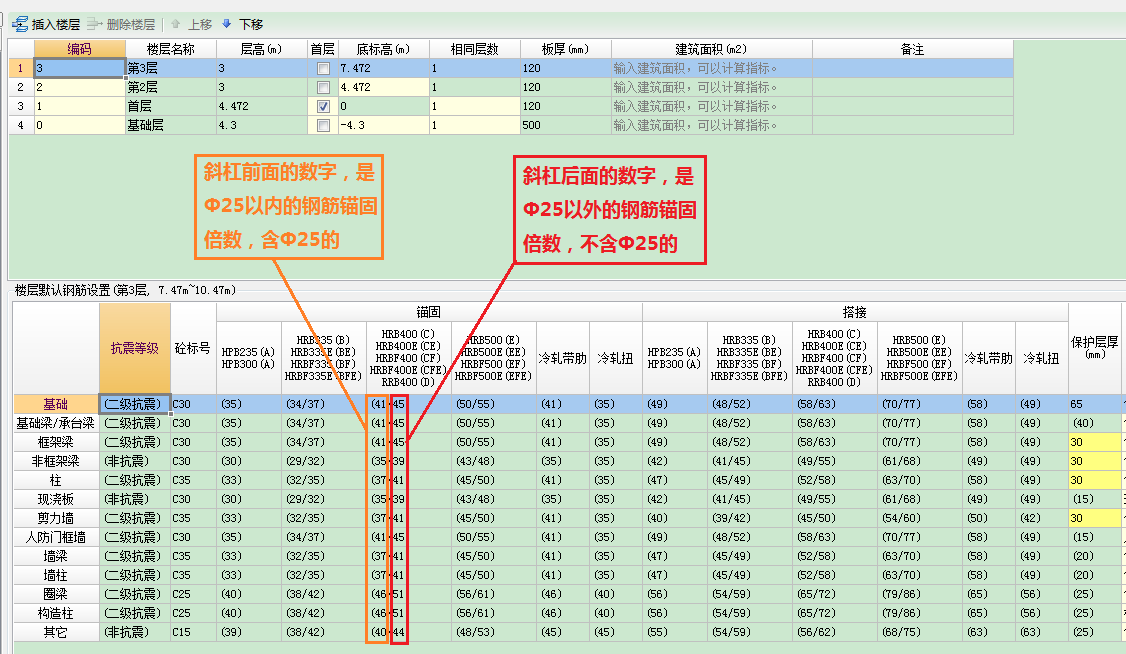The image size is (1126, 654).
Task: Click 锚固 HPB235 value (39) in 其它 row
Action: (x=248, y=632)
